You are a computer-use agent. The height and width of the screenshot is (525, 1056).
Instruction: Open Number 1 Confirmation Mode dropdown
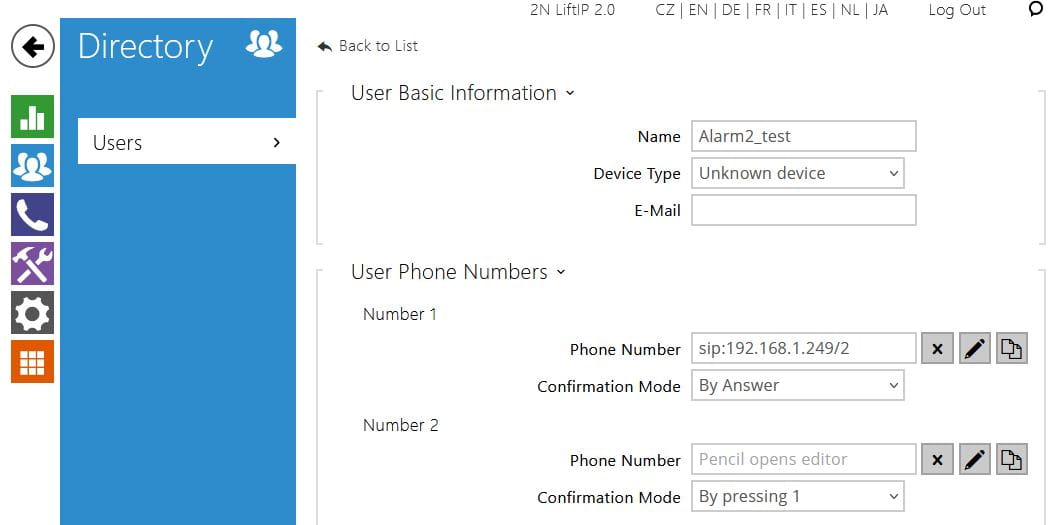797,386
